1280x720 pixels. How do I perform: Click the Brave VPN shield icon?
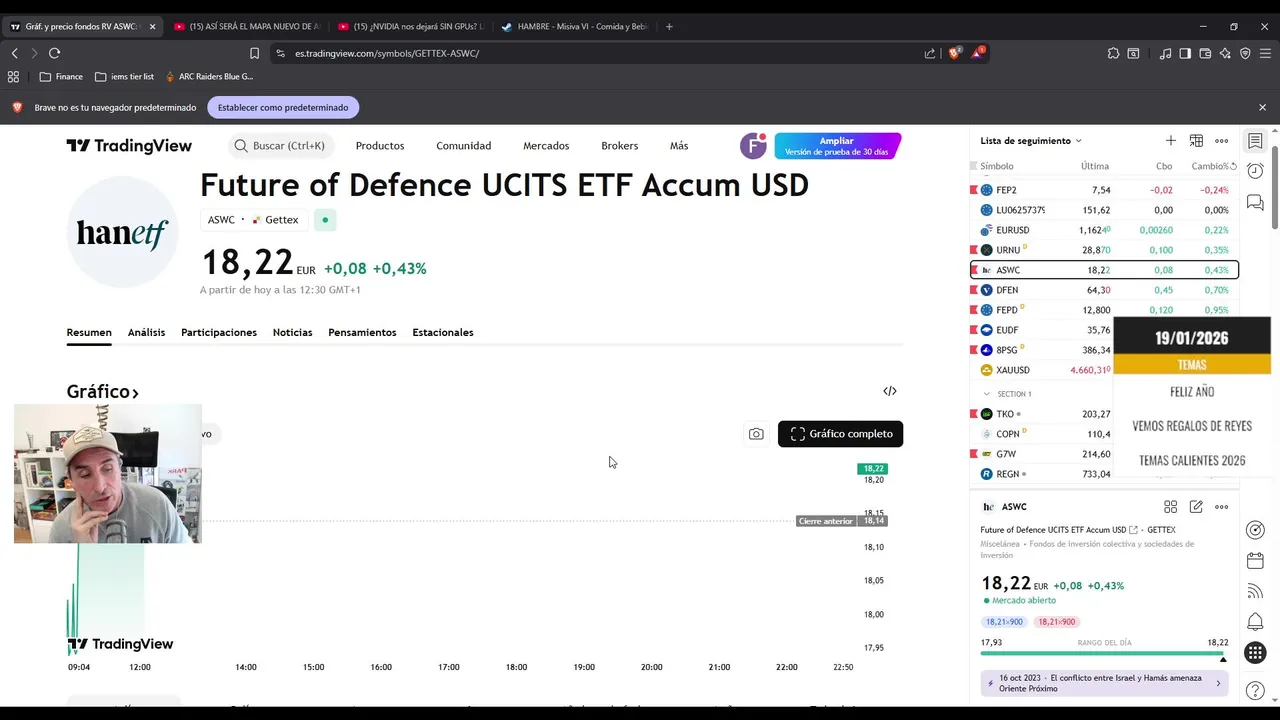point(1245,53)
